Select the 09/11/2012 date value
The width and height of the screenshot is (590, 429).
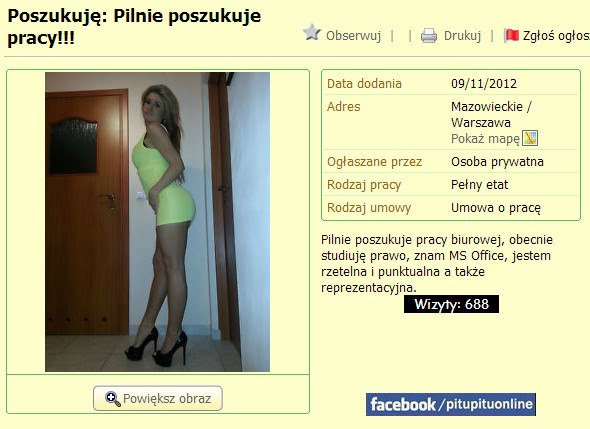(484, 84)
